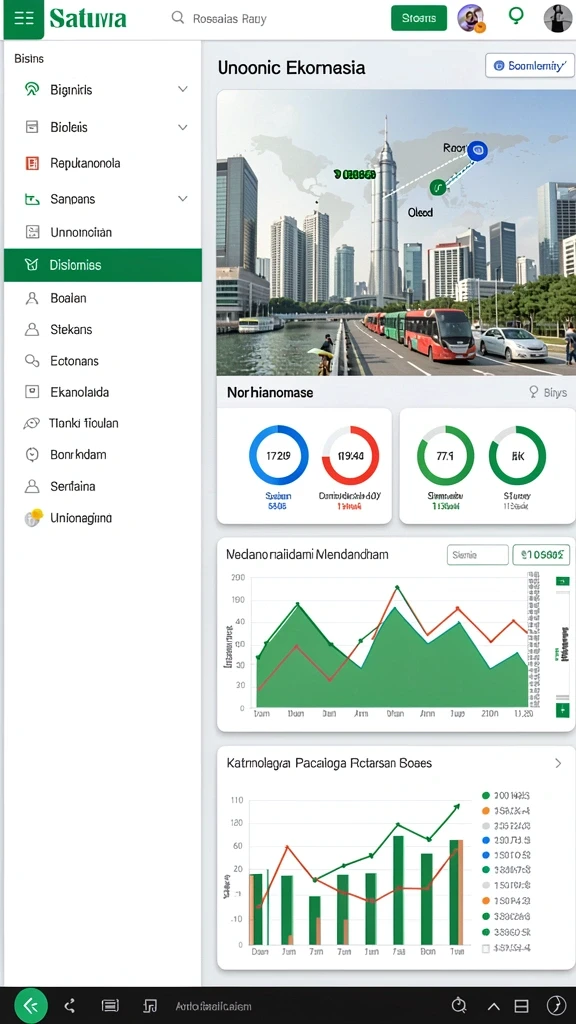Click the green back arrow circle in bottom bar
This screenshot has width=576, height=1024.
click(x=31, y=1006)
